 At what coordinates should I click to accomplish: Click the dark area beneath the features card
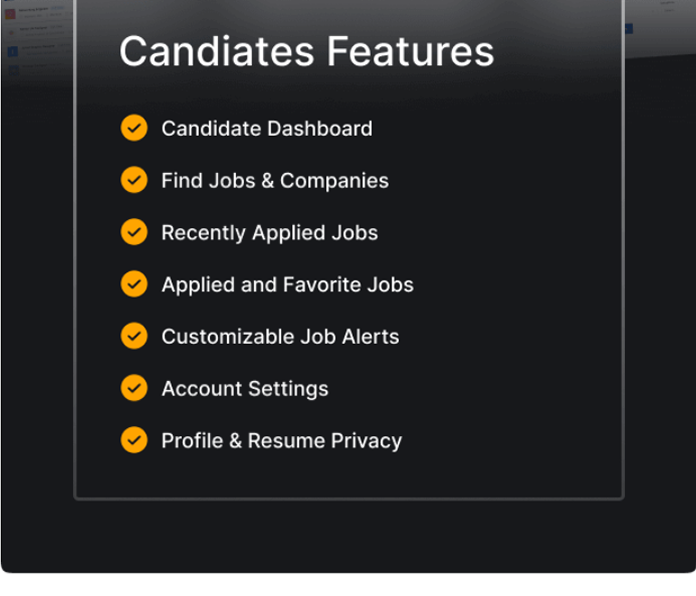pyautogui.click(x=348, y=535)
